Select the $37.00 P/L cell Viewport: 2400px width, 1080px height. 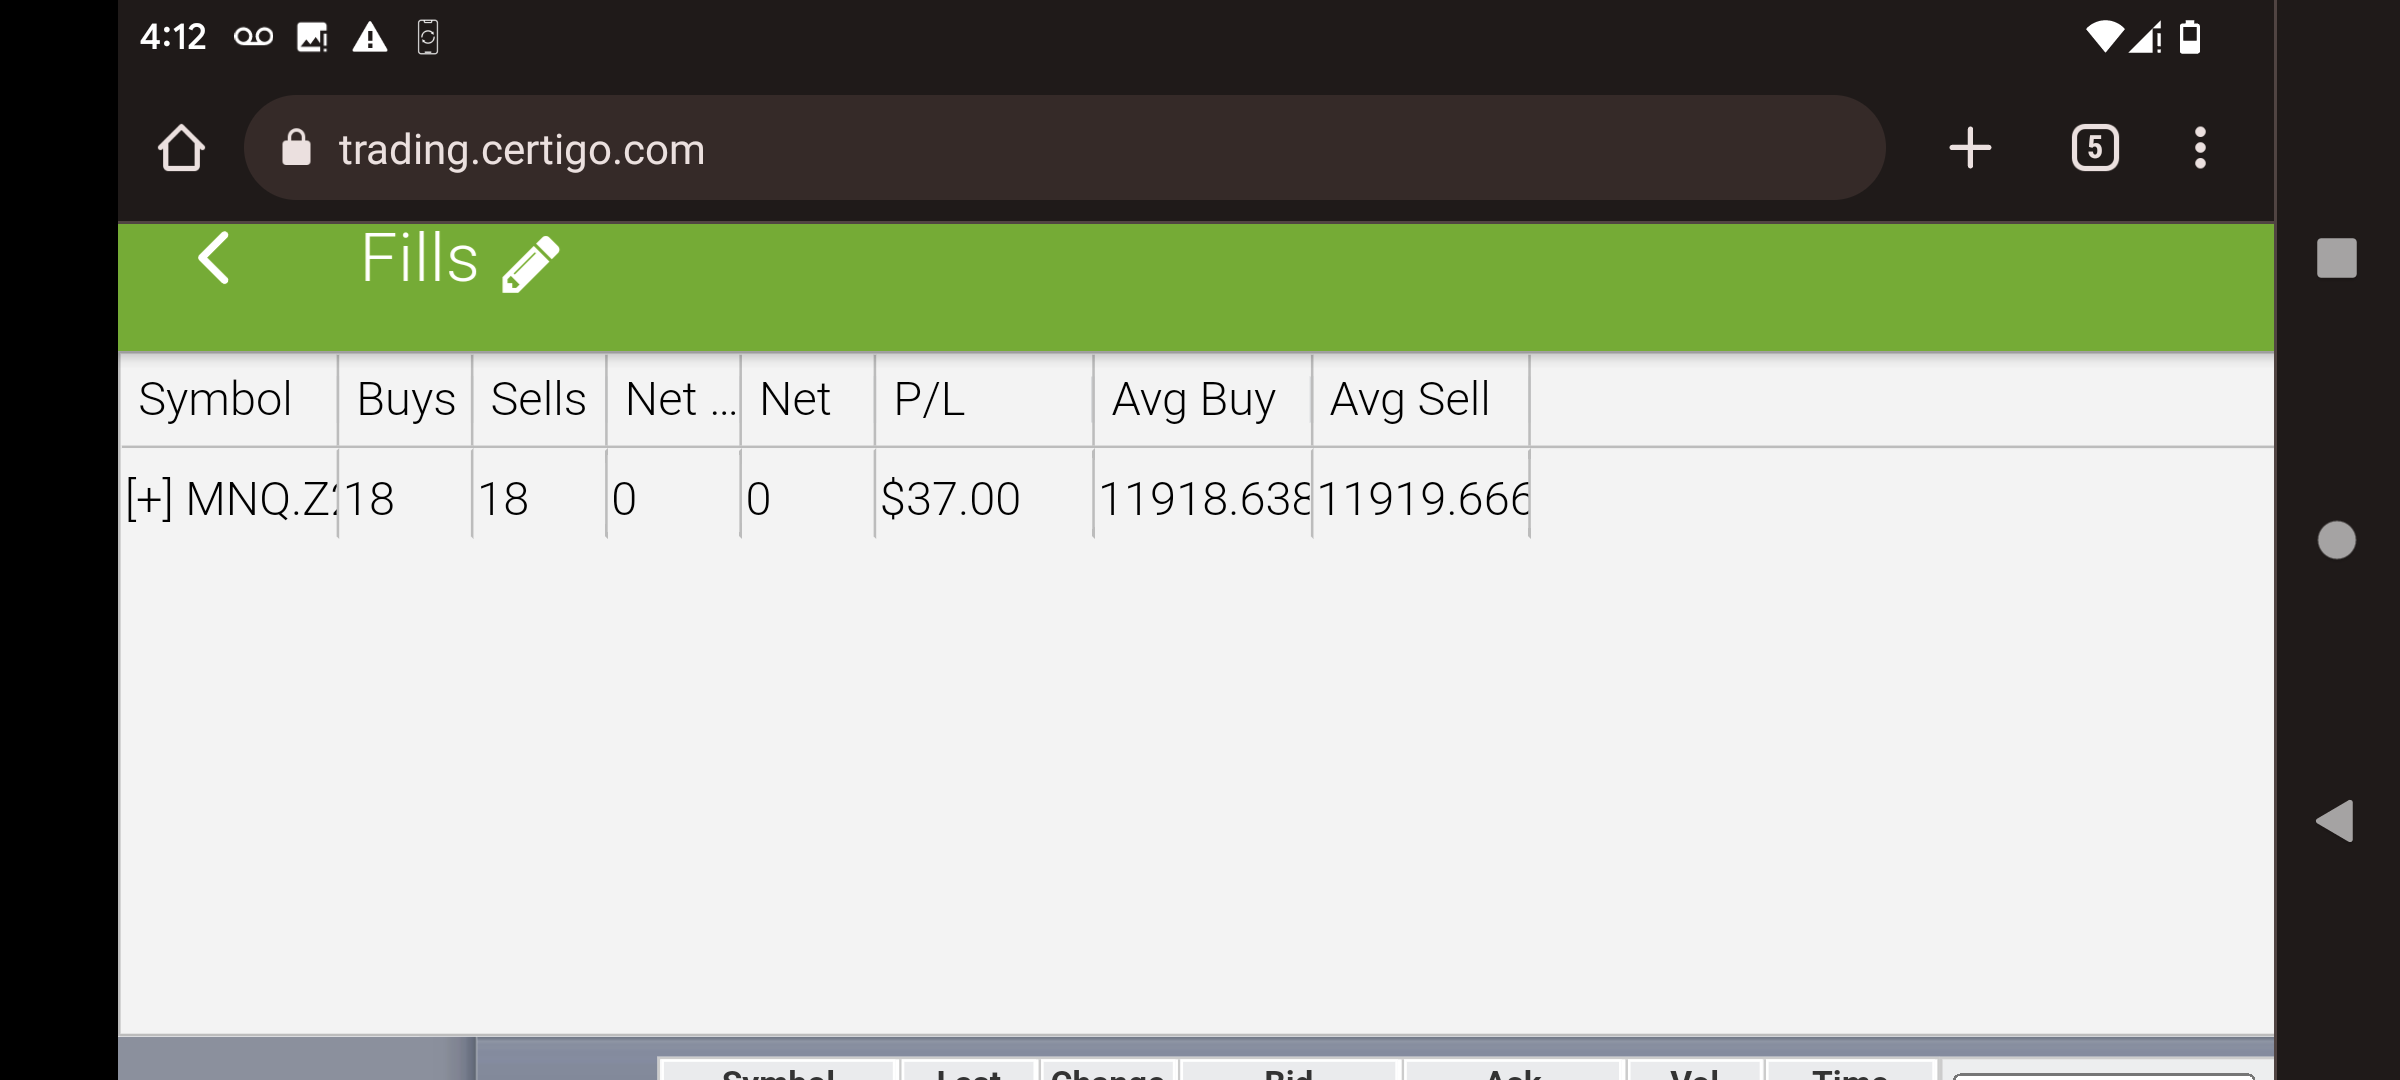[984, 498]
